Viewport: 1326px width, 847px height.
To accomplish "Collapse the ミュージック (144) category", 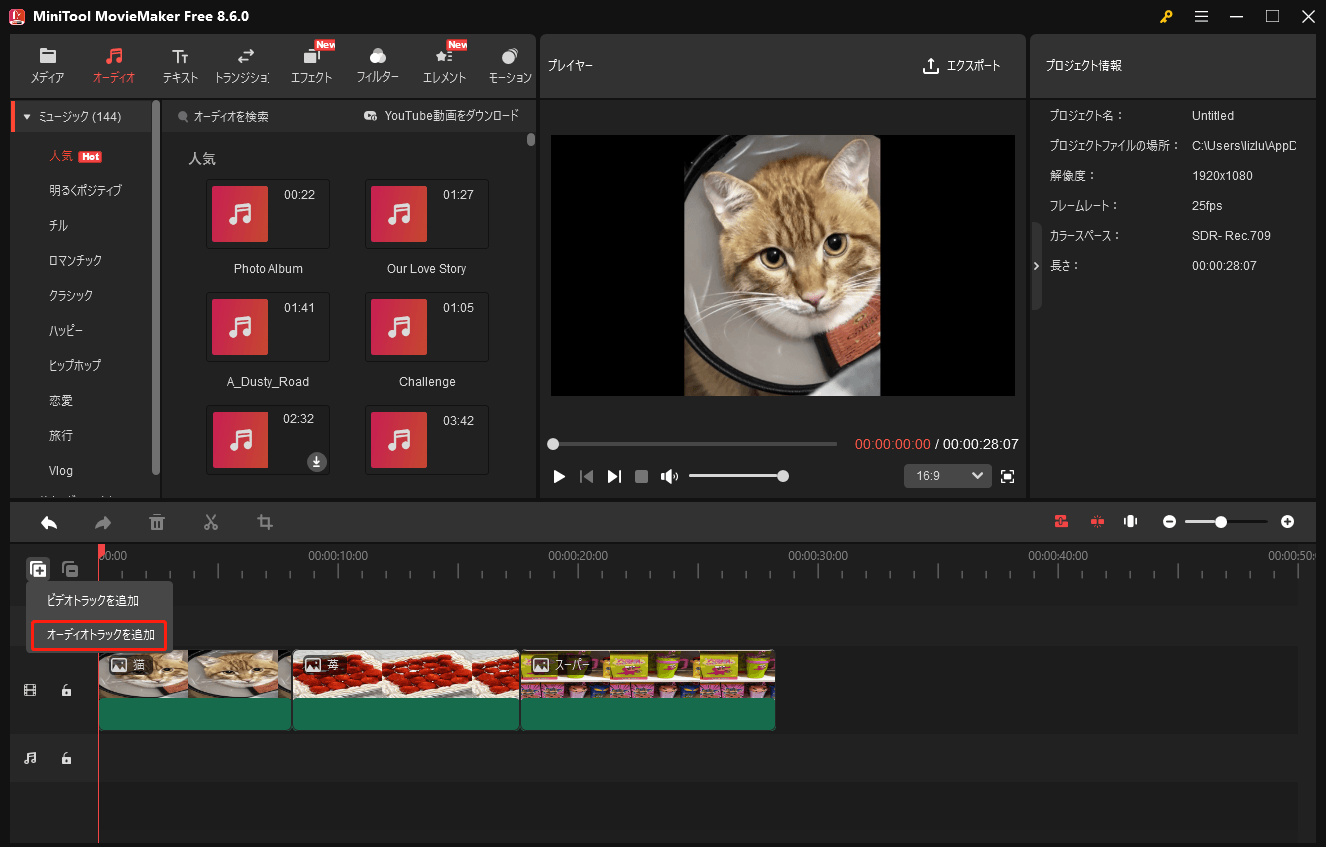I will [x=27, y=117].
